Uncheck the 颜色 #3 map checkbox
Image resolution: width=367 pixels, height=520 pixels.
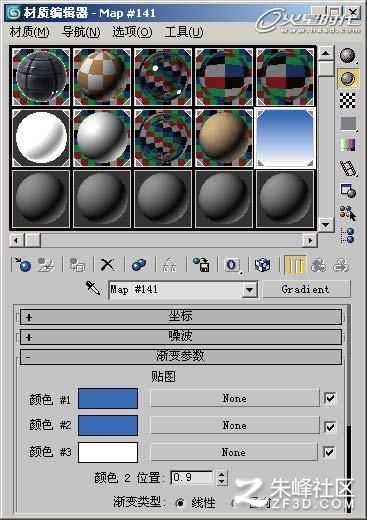pos(329,452)
